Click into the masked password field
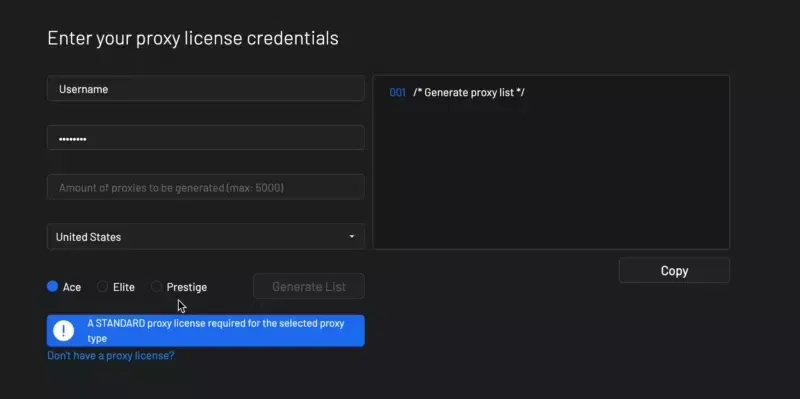800x399 pixels. (206, 138)
